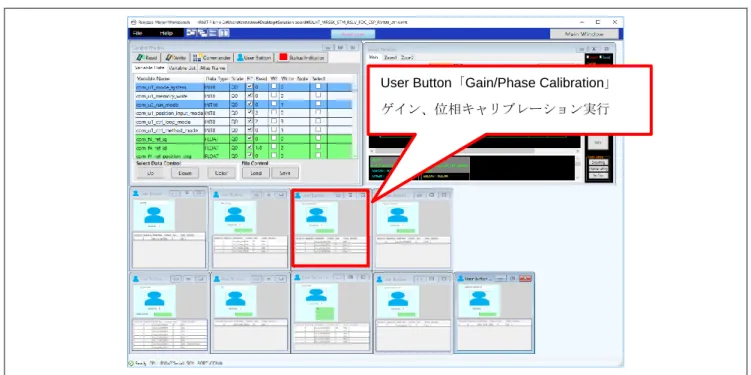Screen dimensions: 751x375
Task: Click the Down button under Select Data Control
Action: (x=185, y=173)
